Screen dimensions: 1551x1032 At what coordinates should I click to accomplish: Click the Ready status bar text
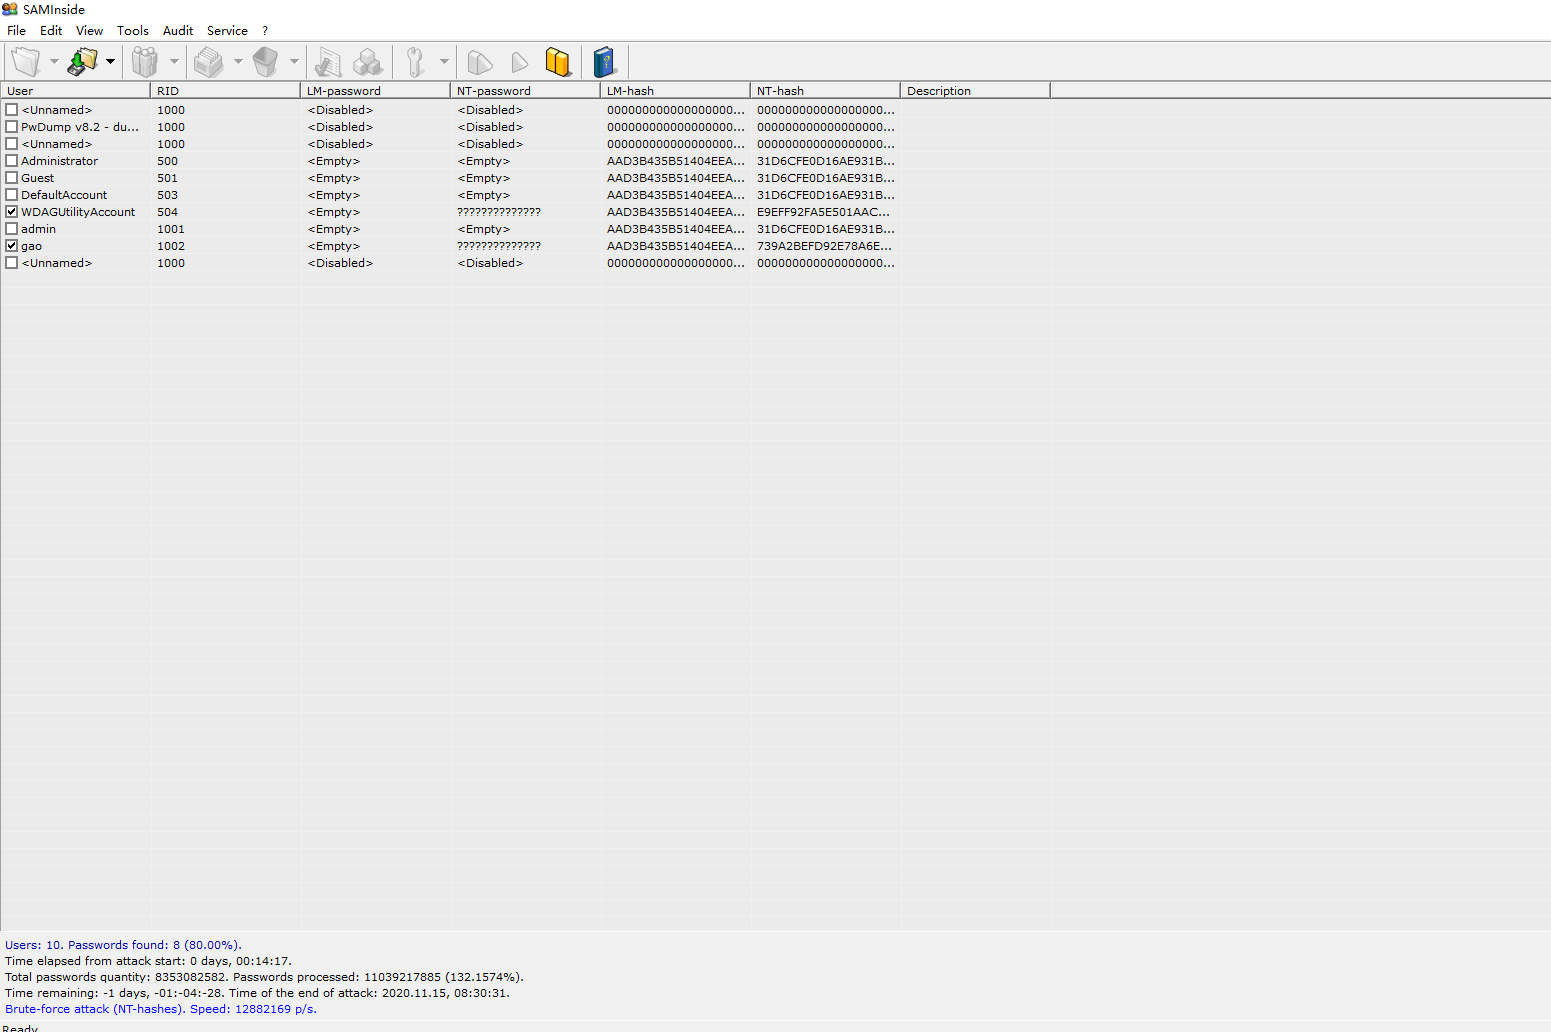[x=20, y=1027]
